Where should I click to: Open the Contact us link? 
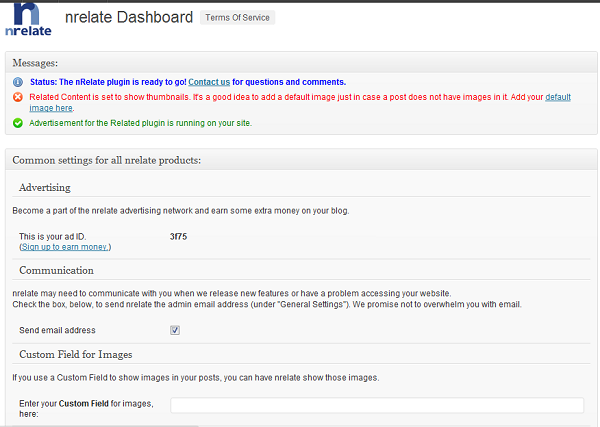point(209,82)
